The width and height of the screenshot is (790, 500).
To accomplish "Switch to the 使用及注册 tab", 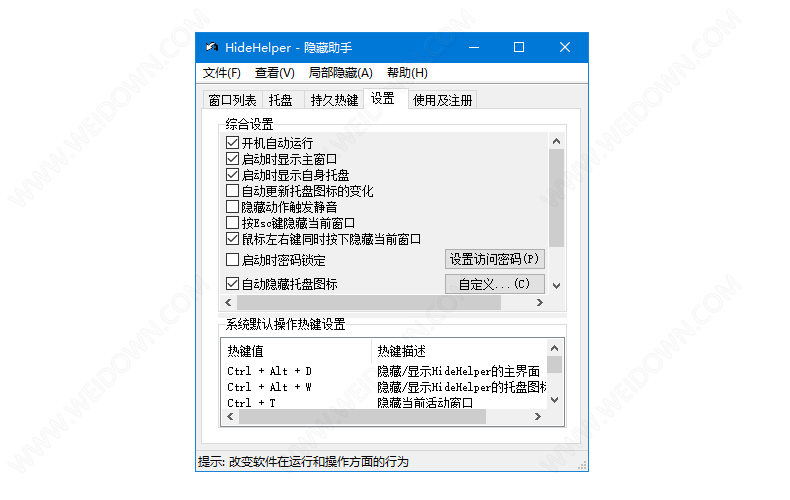I will click(442, 100).
